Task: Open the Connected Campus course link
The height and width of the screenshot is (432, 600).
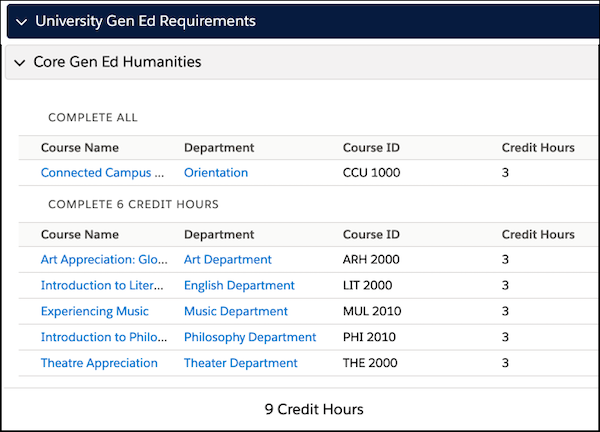Action: point(102,173)
